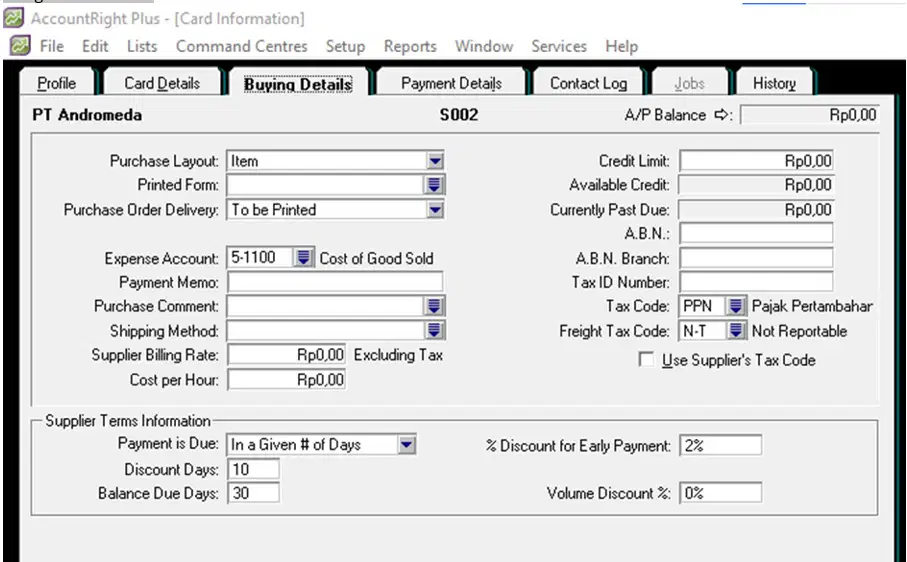Click the Credit Limit field
This screenshot has width=907, height=562.
pyautogui.click(x=756, y=161)
